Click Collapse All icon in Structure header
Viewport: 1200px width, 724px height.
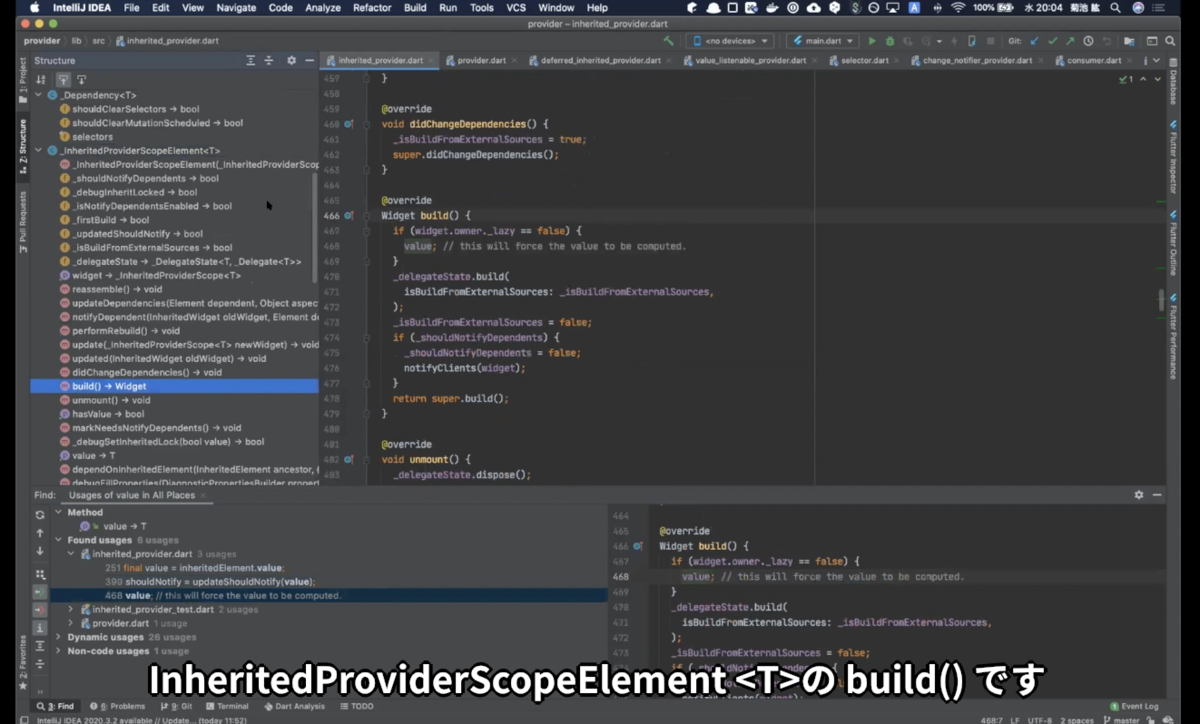(x=268, y=61)
